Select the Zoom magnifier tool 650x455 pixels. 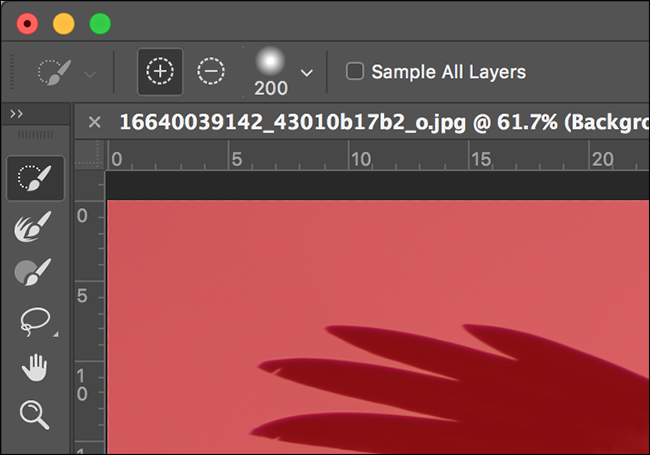pyautogui.click(x=34, y=414)
